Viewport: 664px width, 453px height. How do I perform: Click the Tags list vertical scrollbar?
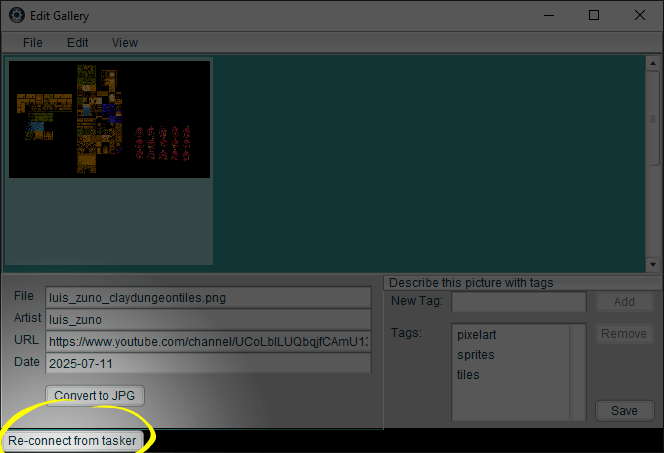click(x=578, y=371)
